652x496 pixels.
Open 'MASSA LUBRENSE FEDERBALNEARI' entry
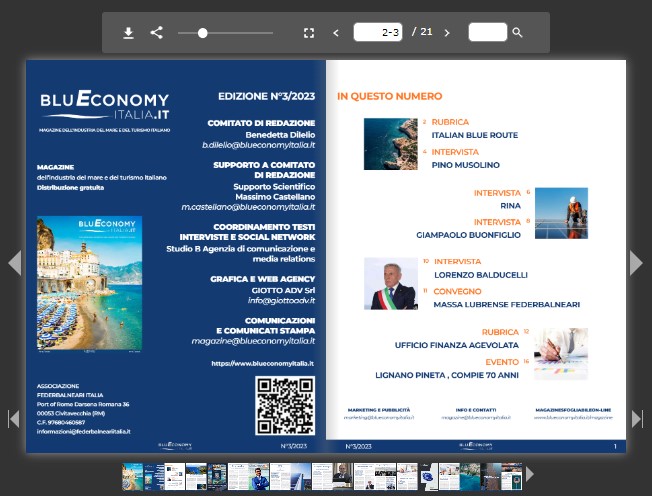click(x=507, y=304)
